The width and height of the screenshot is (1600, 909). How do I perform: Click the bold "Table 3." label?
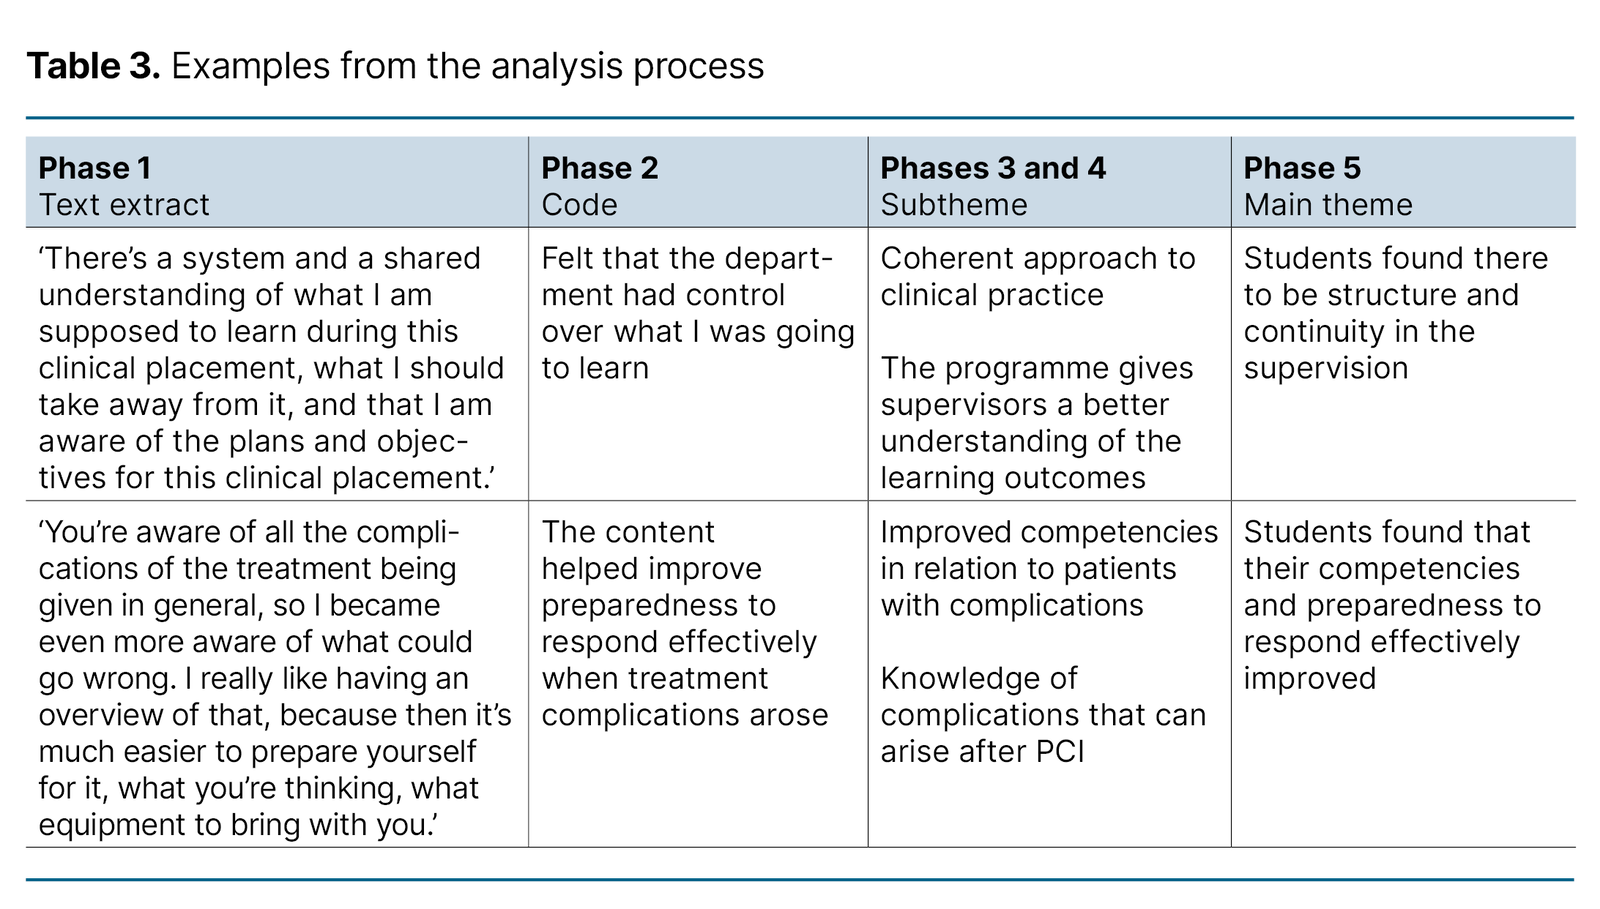93,66
